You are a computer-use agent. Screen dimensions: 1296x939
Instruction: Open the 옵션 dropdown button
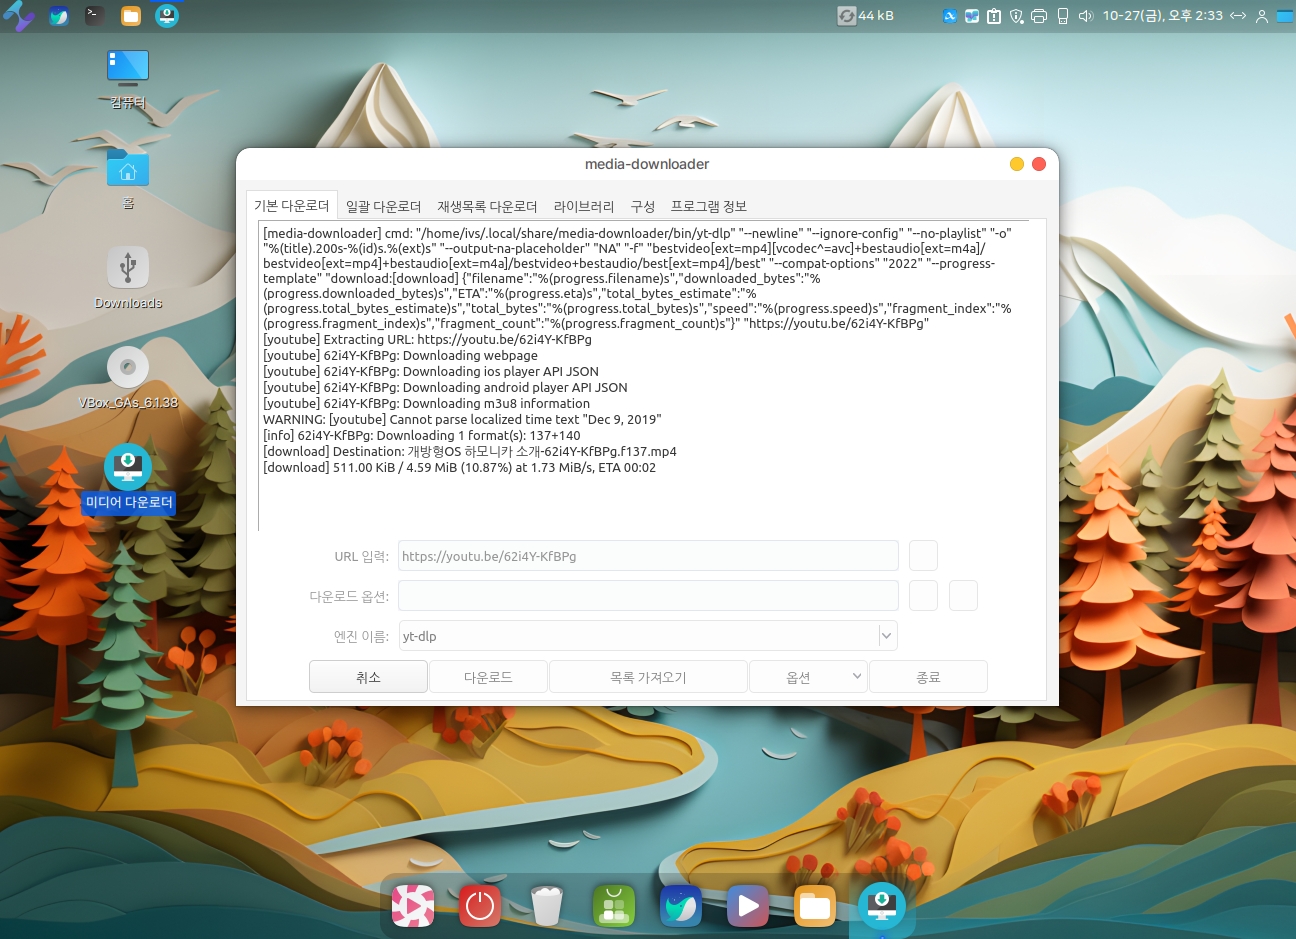click(x=808, y=677)
